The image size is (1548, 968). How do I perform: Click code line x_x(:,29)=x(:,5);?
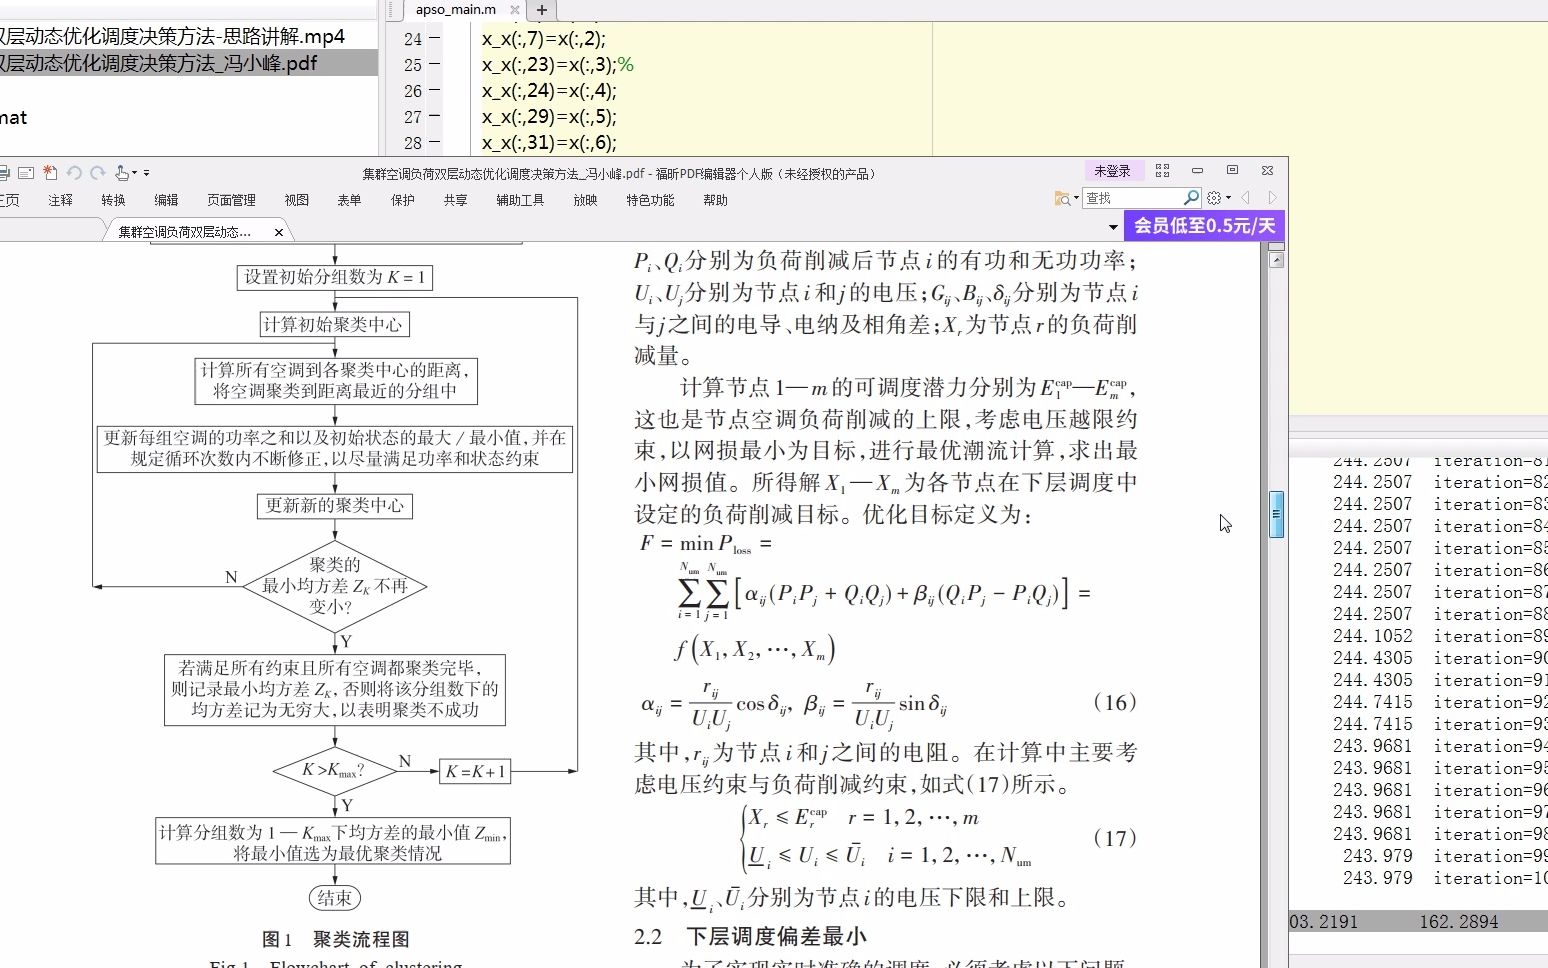[549, 117]
